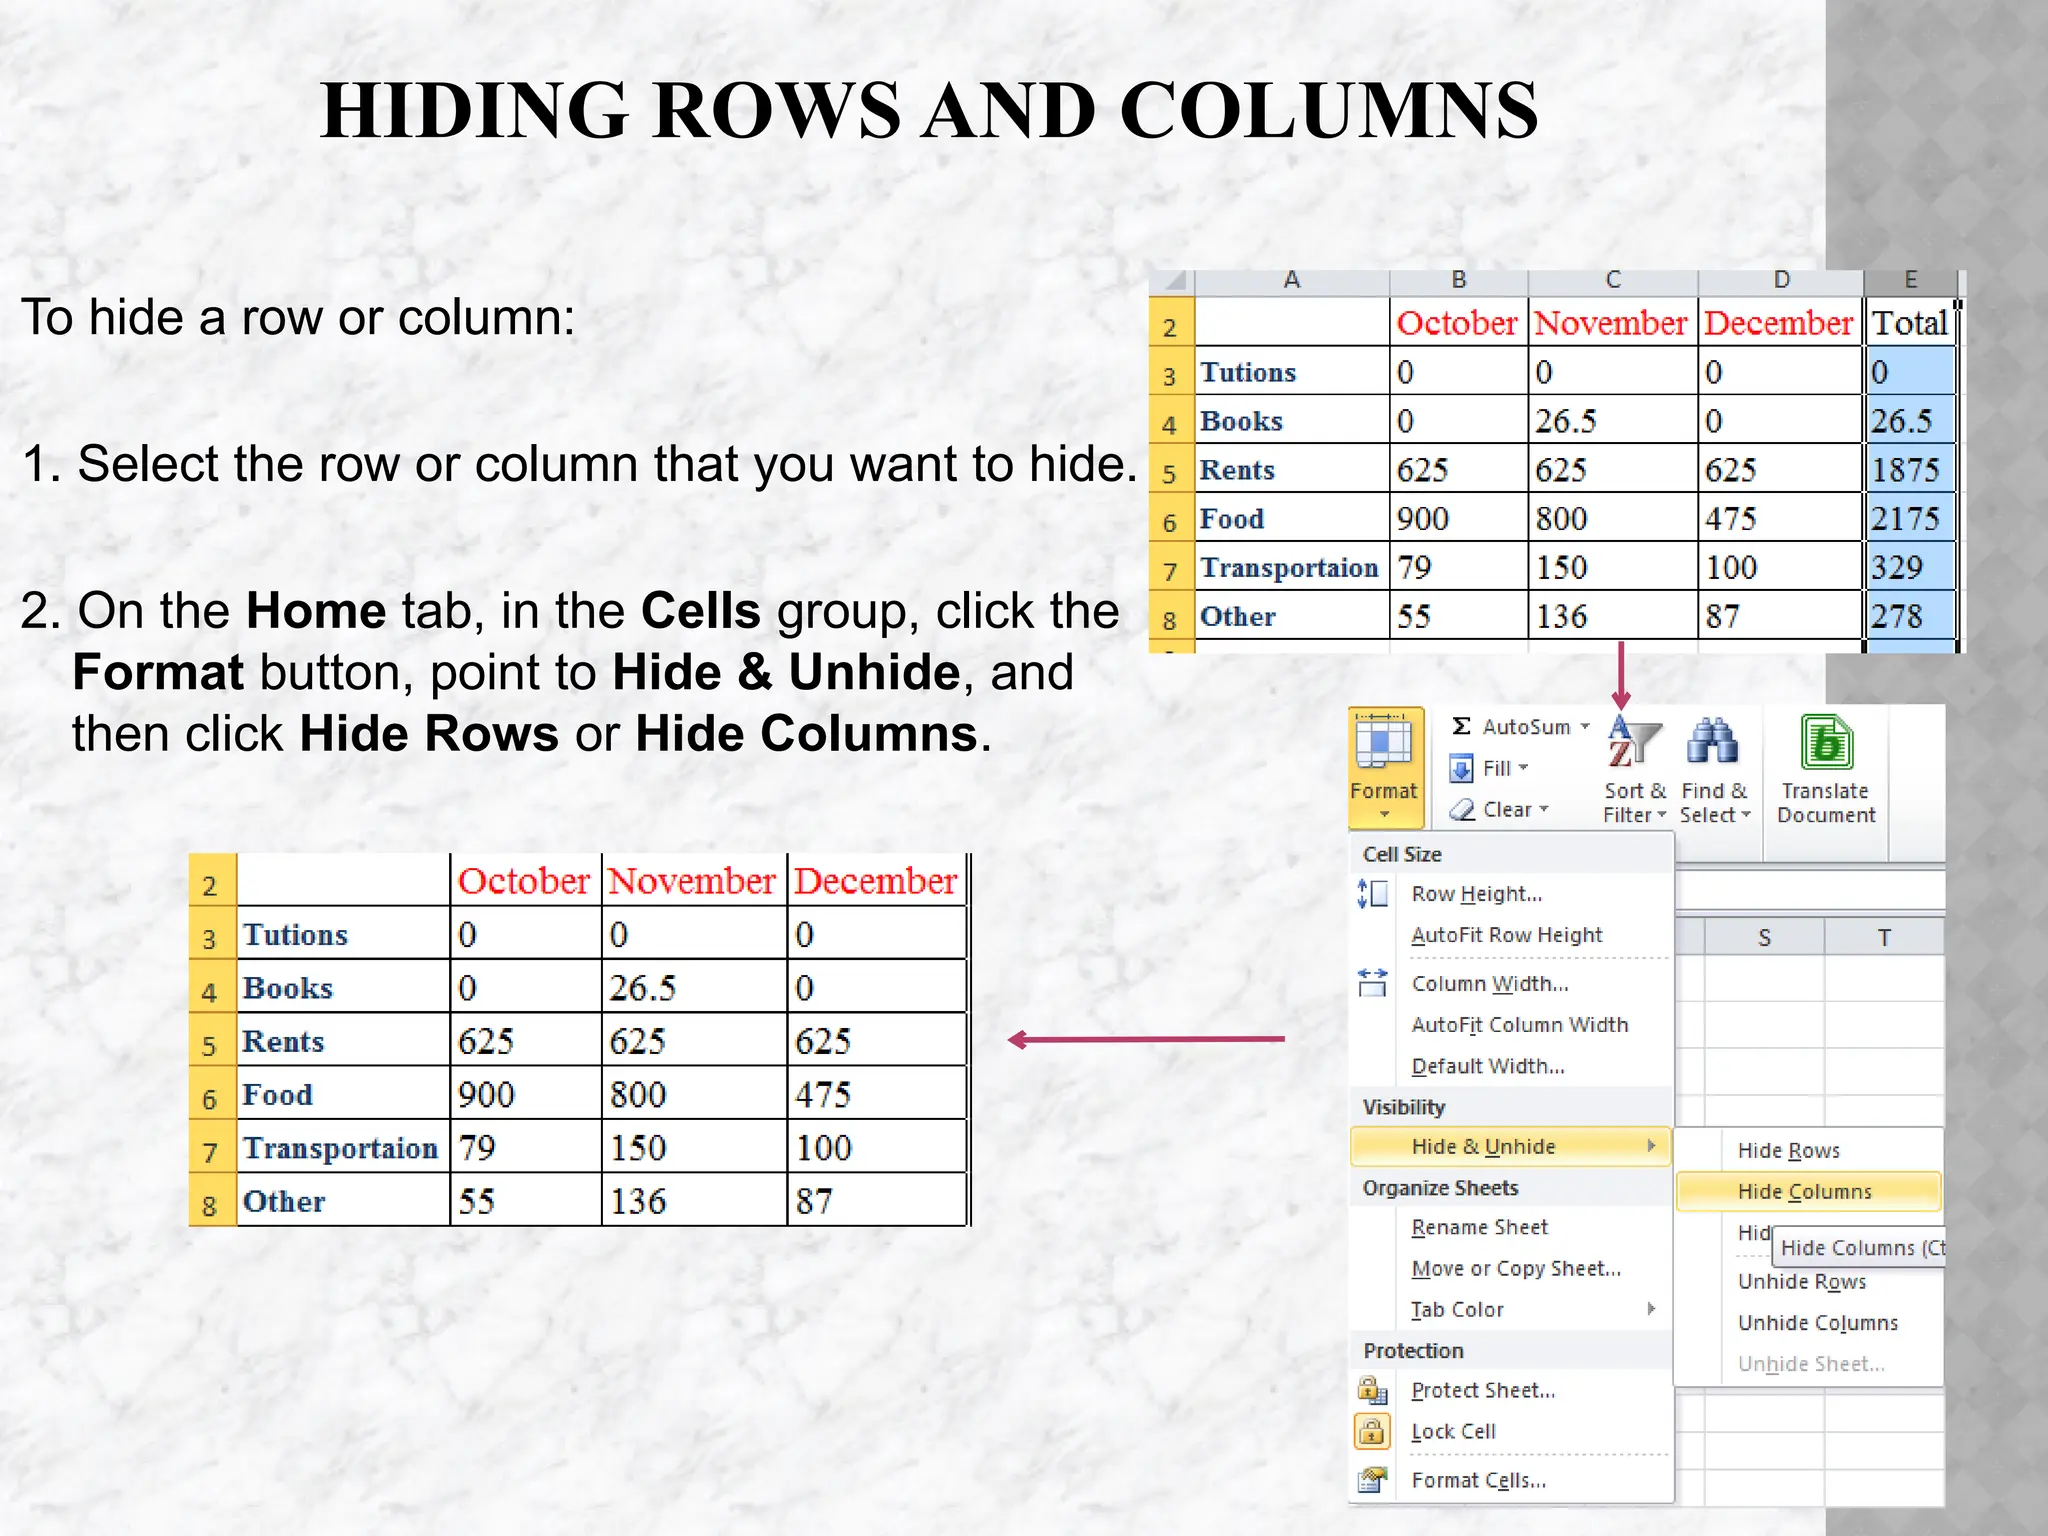This screenshot has height=1536, width=2048.
Task: Click the Row Height icon in menu
Action: point(1372,893)
